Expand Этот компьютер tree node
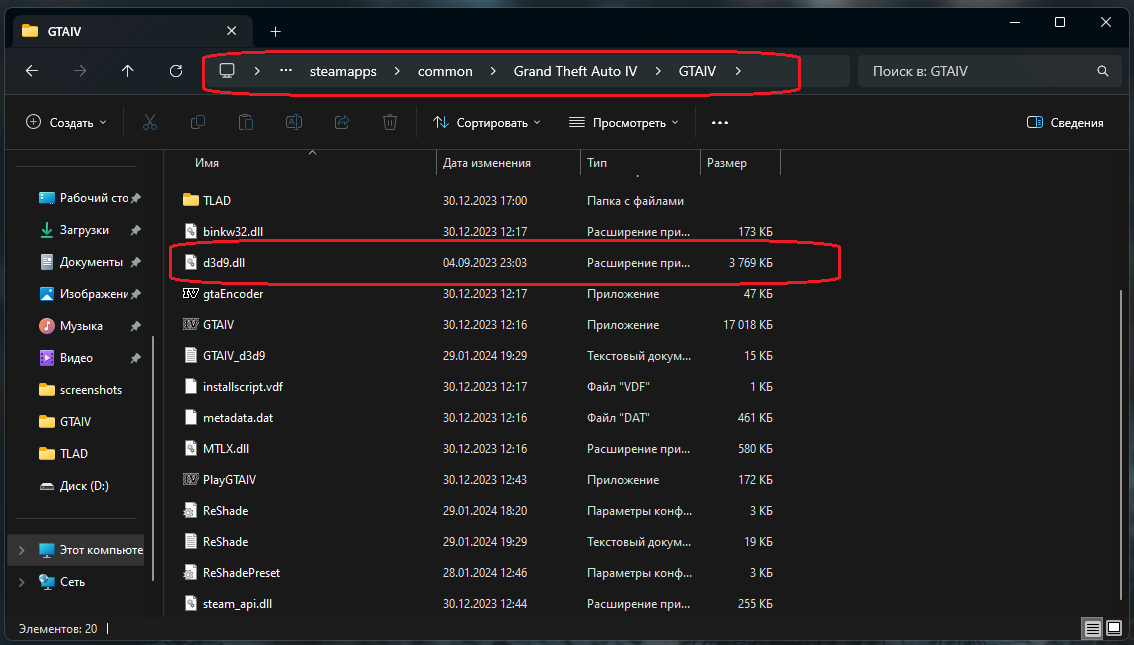Screen dimensions: 1134x645 (x=22, y=550)
